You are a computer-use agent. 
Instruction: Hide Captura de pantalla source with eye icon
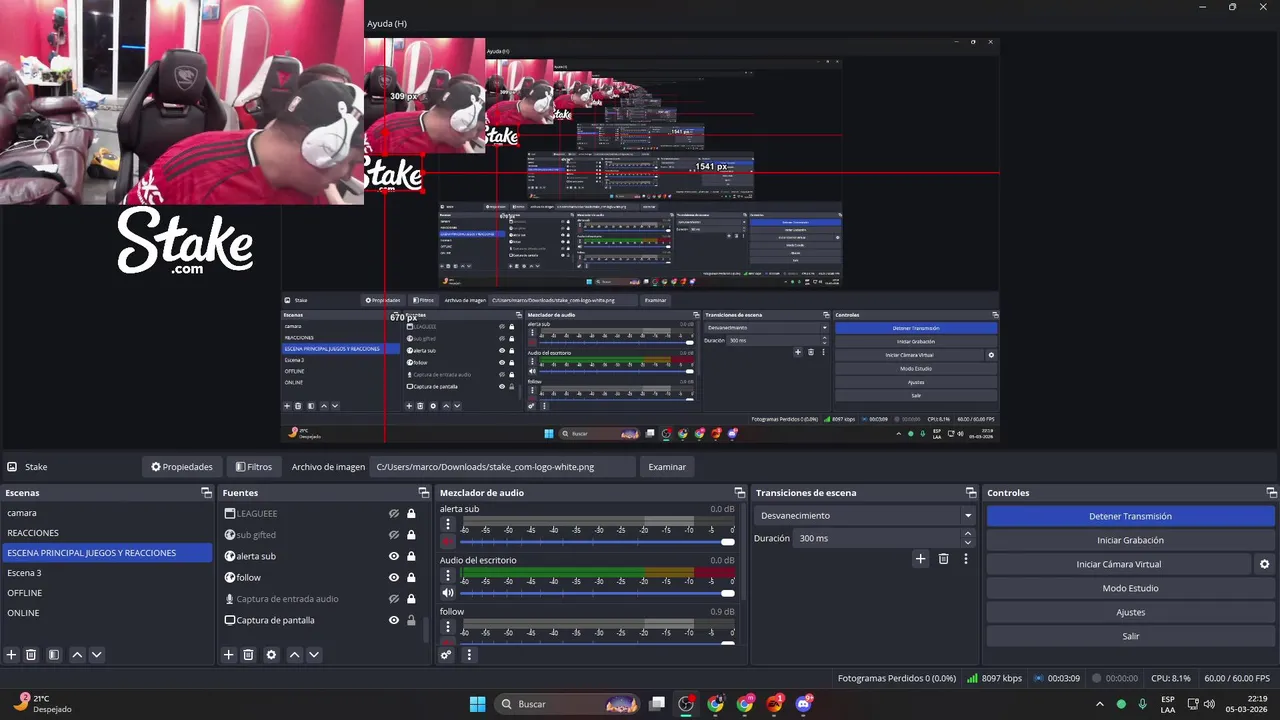tap(394, 620)
